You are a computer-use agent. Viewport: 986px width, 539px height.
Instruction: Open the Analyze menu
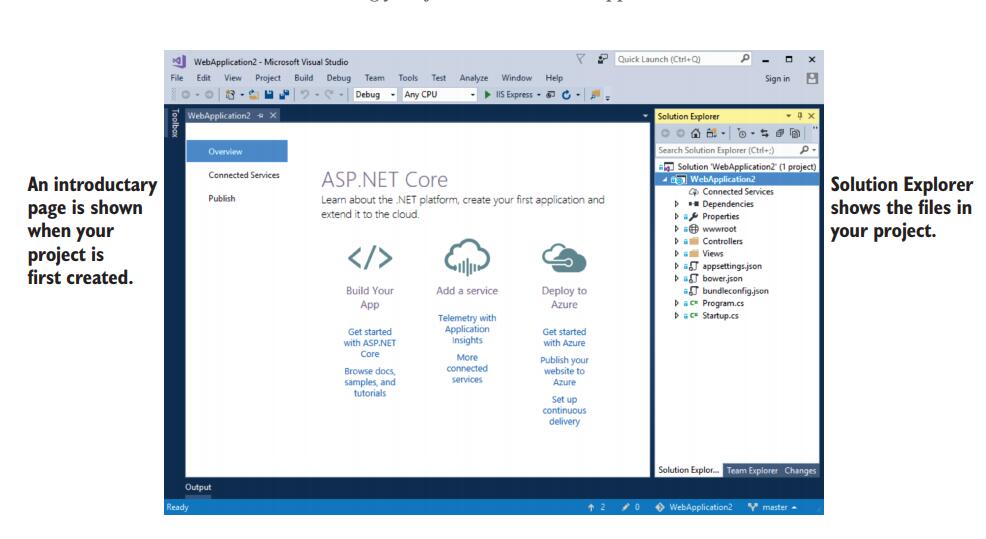[x=474, y=78]
